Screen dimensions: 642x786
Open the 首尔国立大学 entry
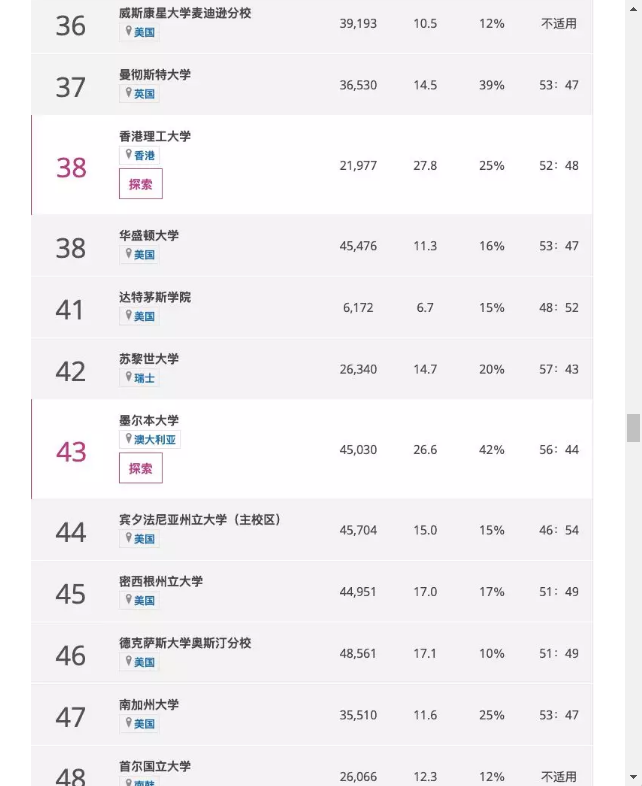pos(155,766)
